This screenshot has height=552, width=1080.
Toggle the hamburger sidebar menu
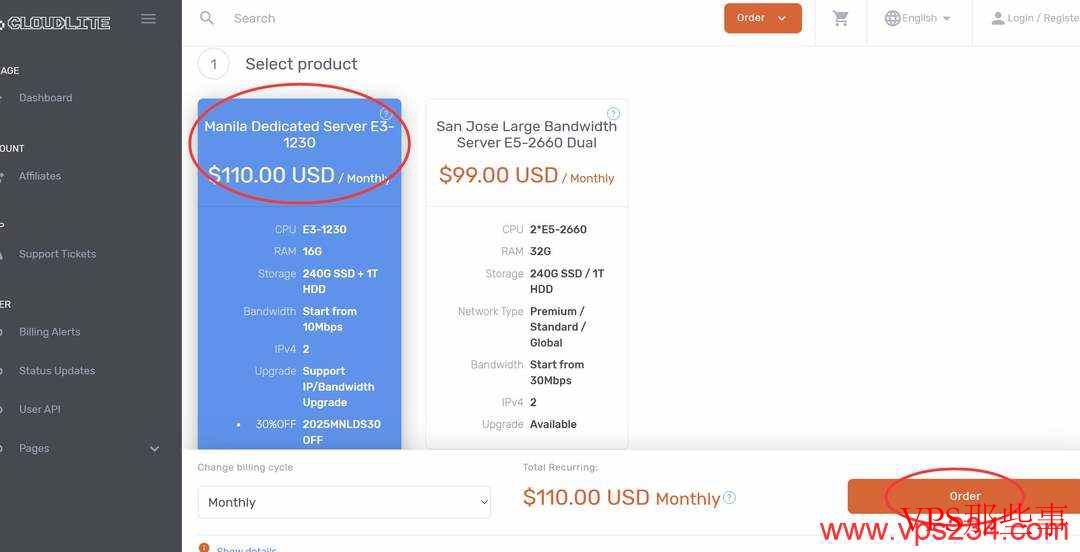(x=149, y=19)
